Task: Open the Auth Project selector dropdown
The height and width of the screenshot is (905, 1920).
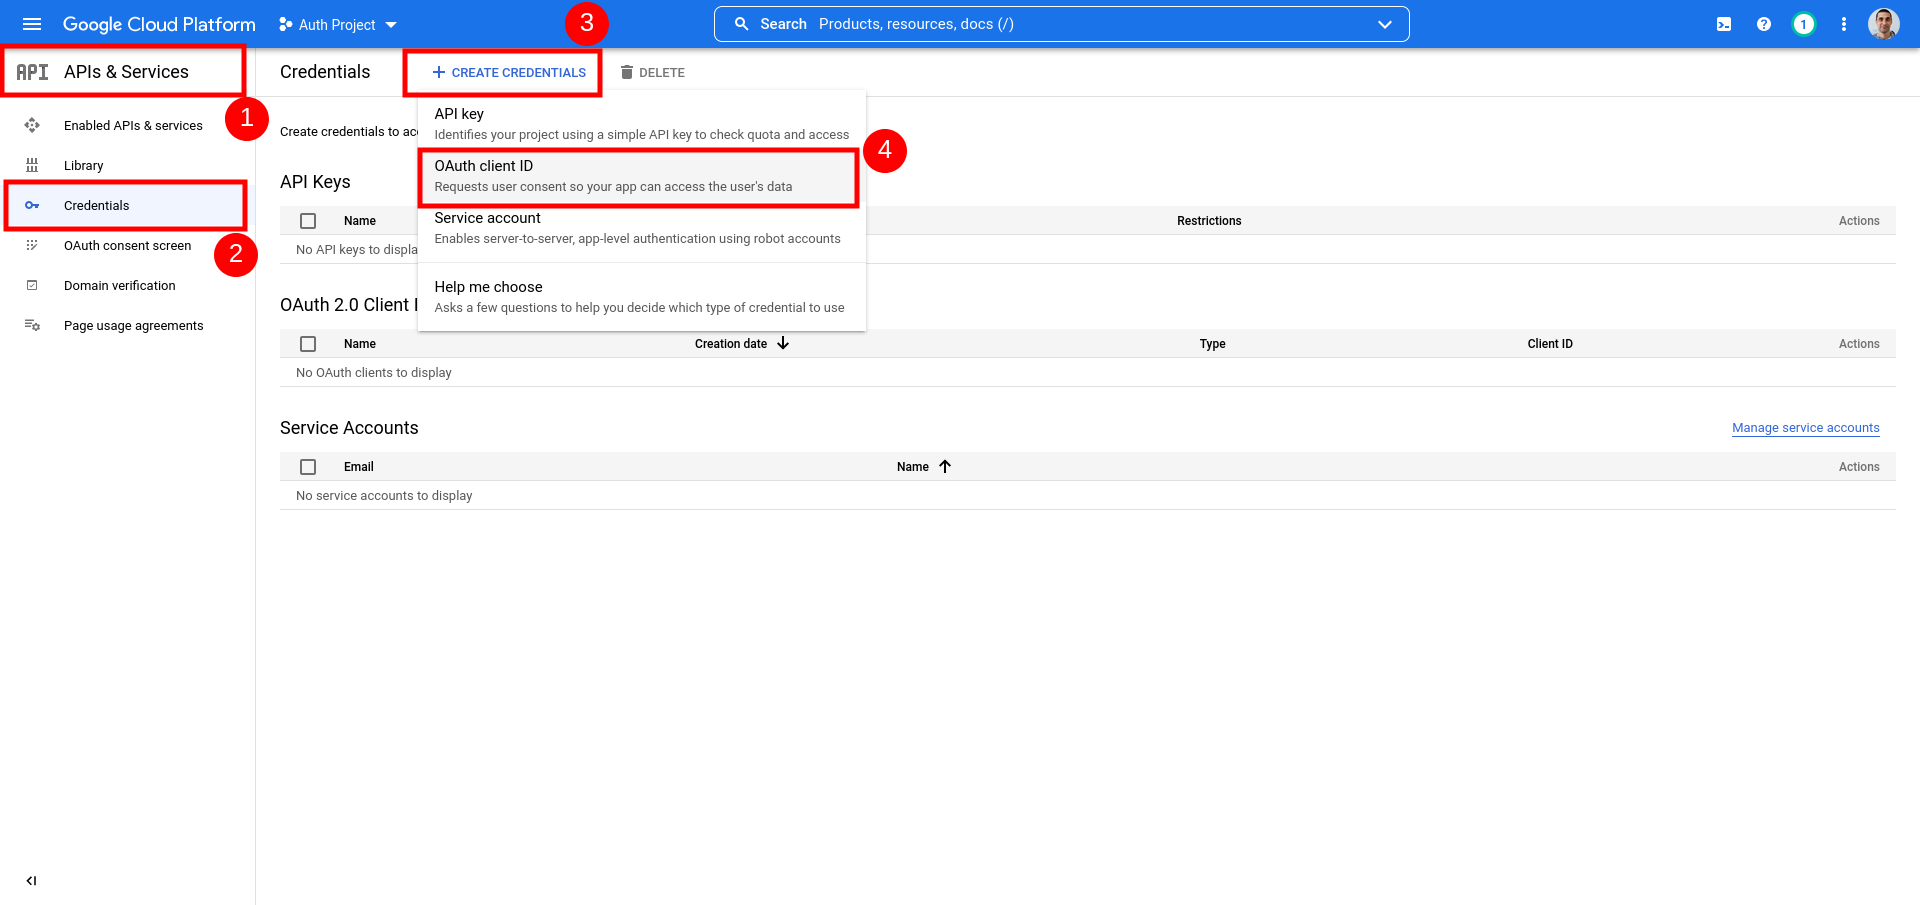Action: tap(338, 24)
